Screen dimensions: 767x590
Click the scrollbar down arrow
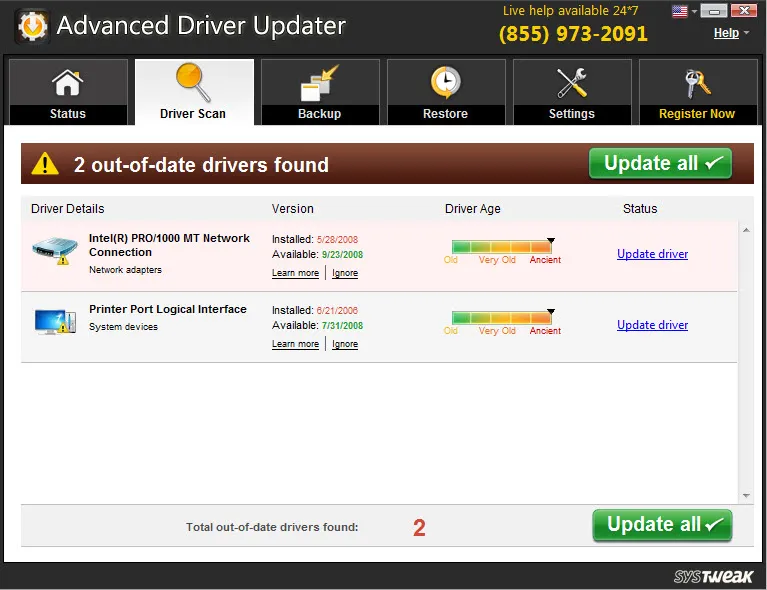pyautogui.click(x=746, y=496)
